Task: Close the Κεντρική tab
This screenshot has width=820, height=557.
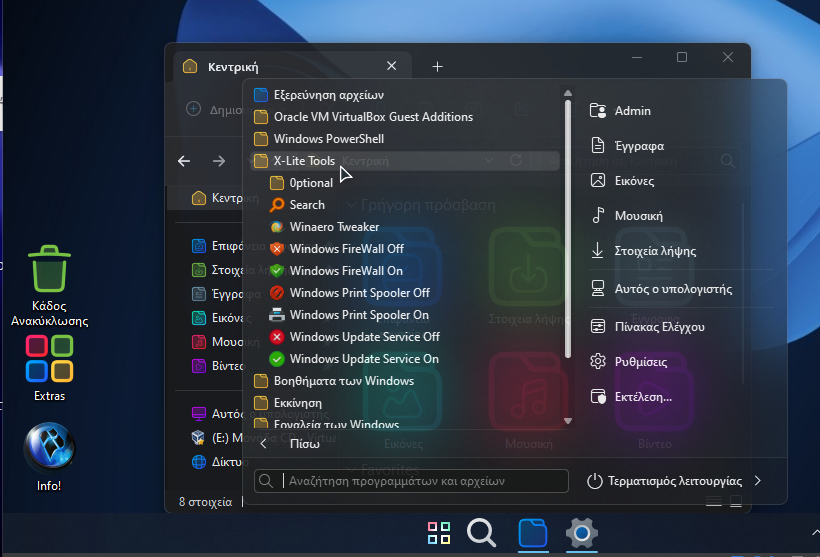Action: coord(391,66)
